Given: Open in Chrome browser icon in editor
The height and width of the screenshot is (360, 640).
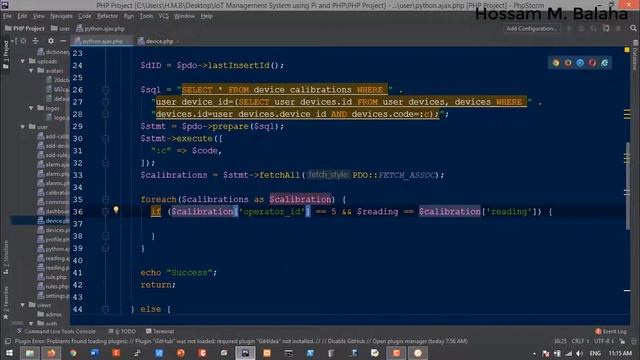Looking at the screenshot, I should (x=556, y=63).
